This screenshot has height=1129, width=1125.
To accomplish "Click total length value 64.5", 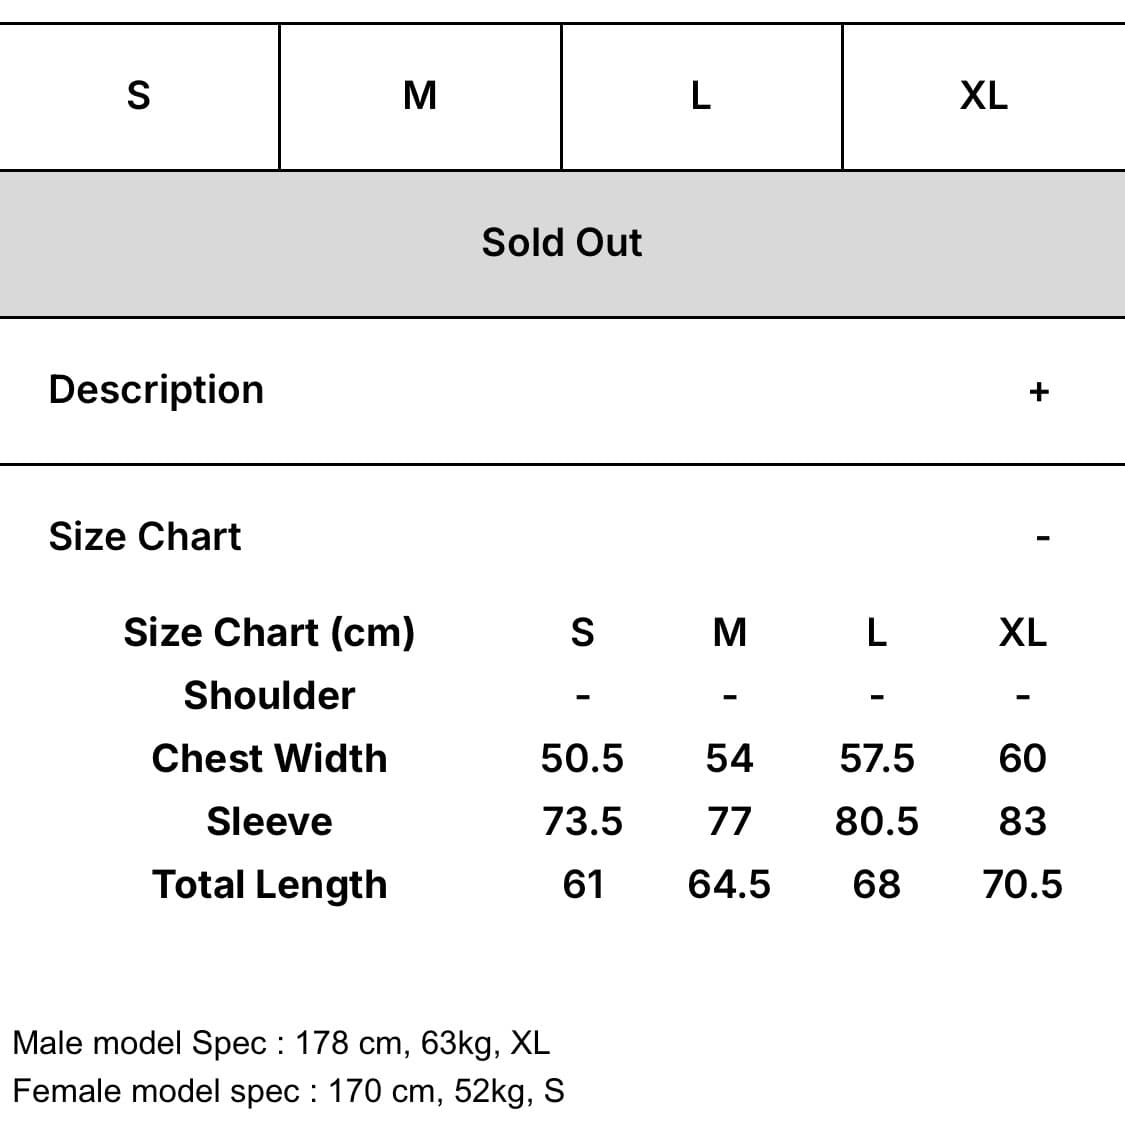I will pos(729,884).
